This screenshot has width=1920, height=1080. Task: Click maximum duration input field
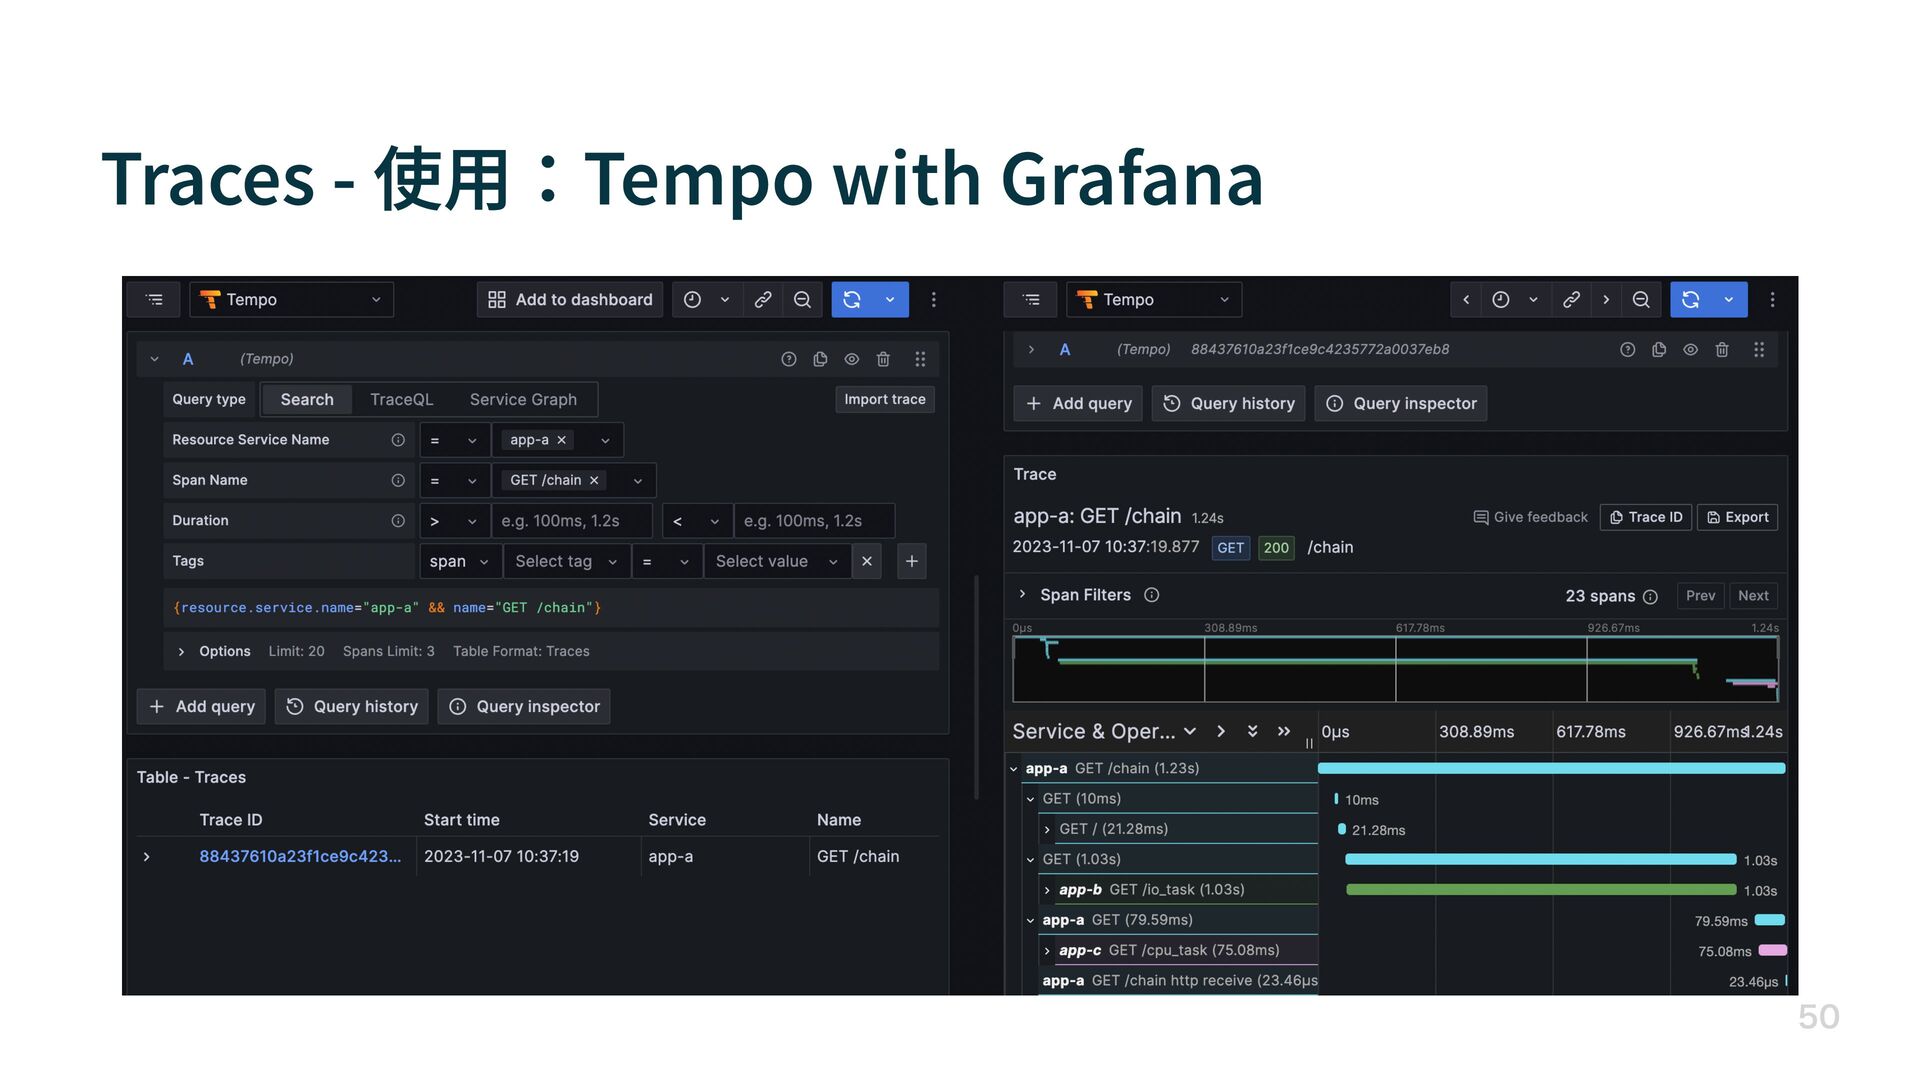[814, 521]
